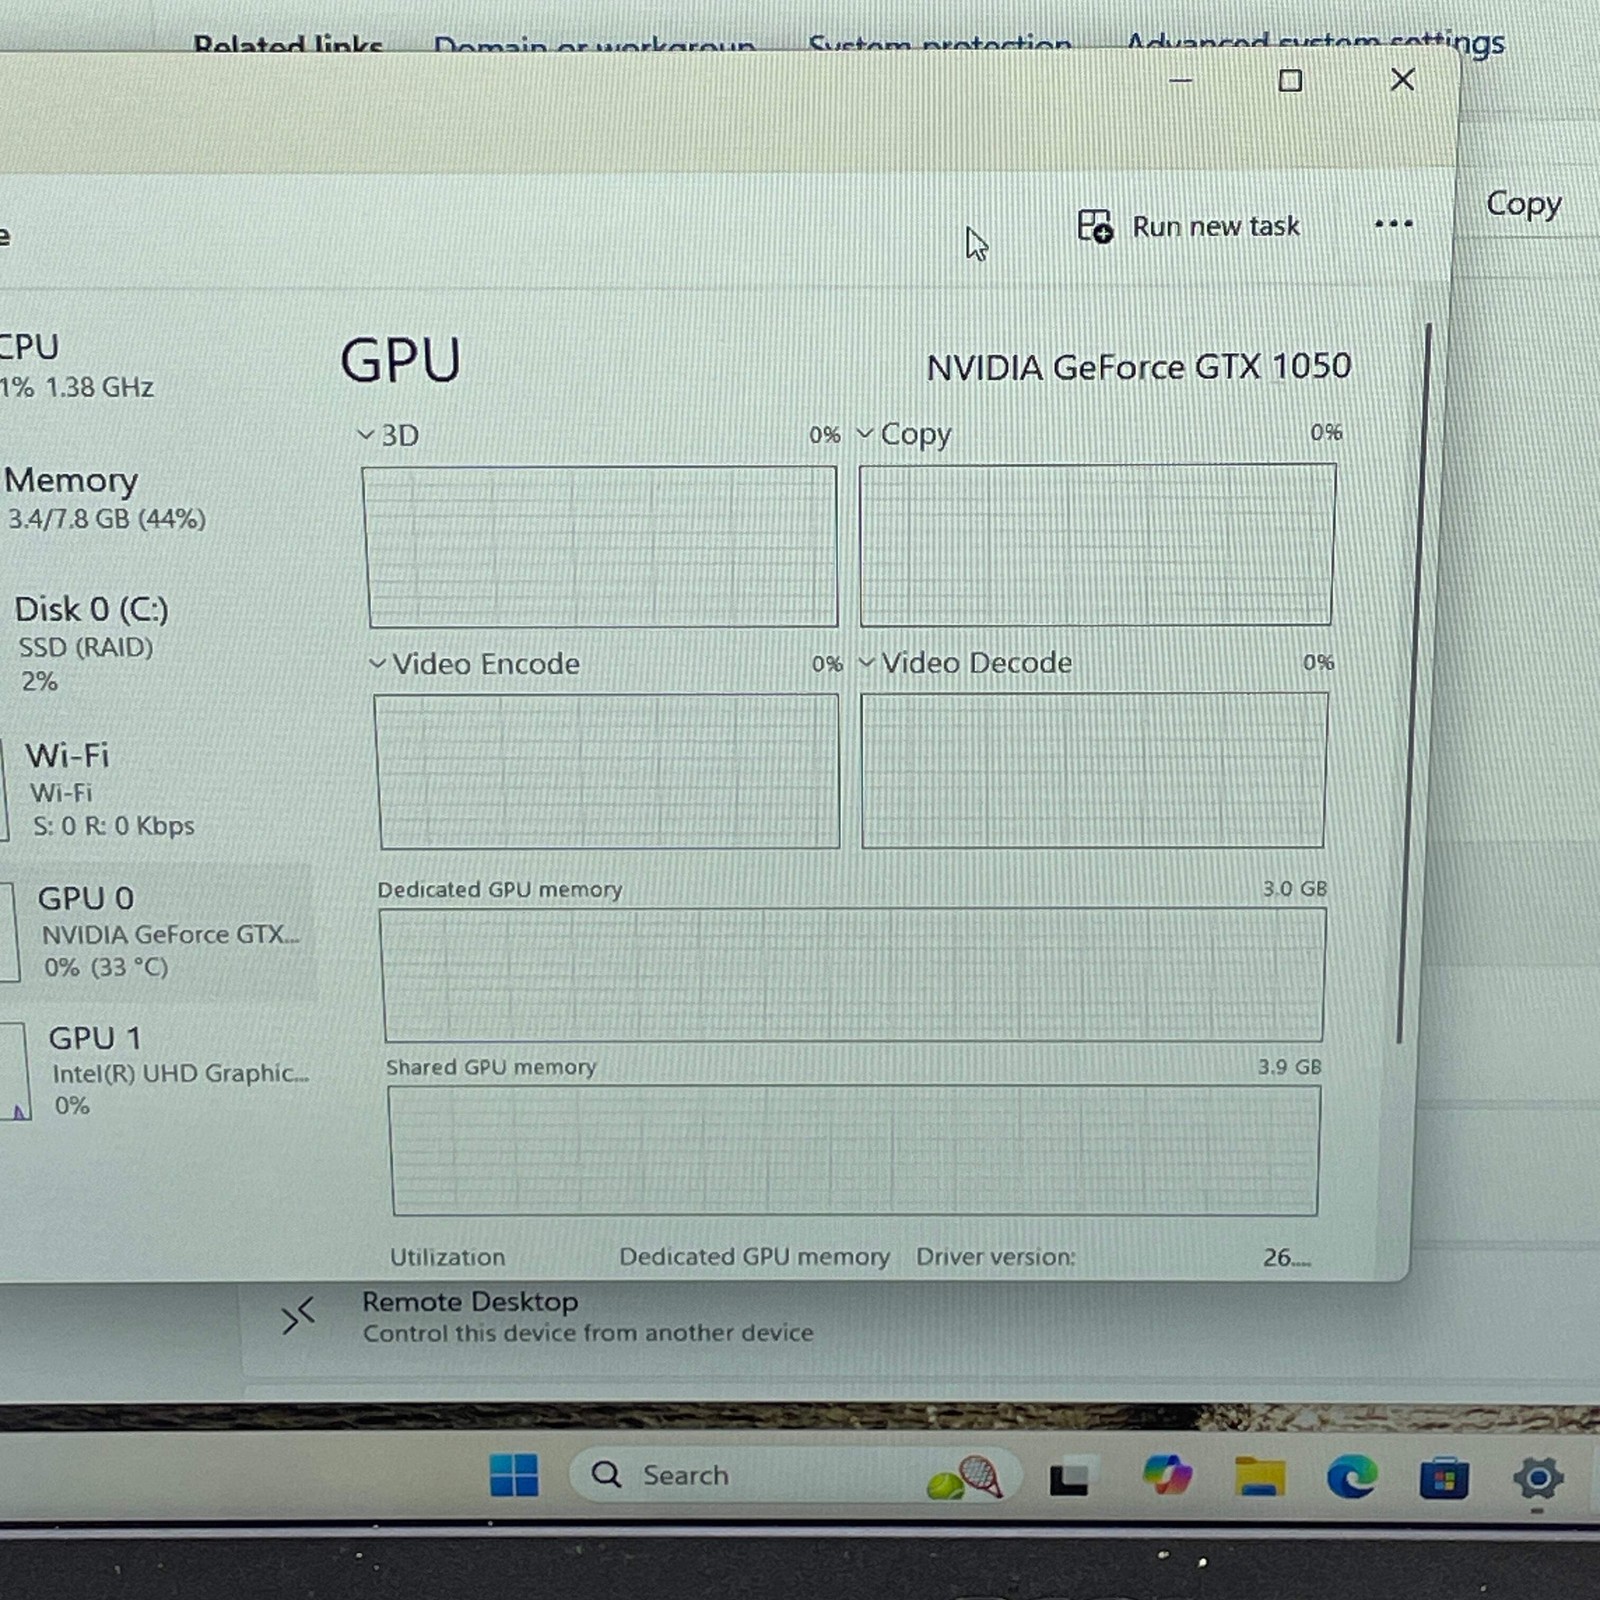This screenshot has width=1600, height=1600.
Task: Open the three-dots more options menu
Action: tap(1393, 224)
